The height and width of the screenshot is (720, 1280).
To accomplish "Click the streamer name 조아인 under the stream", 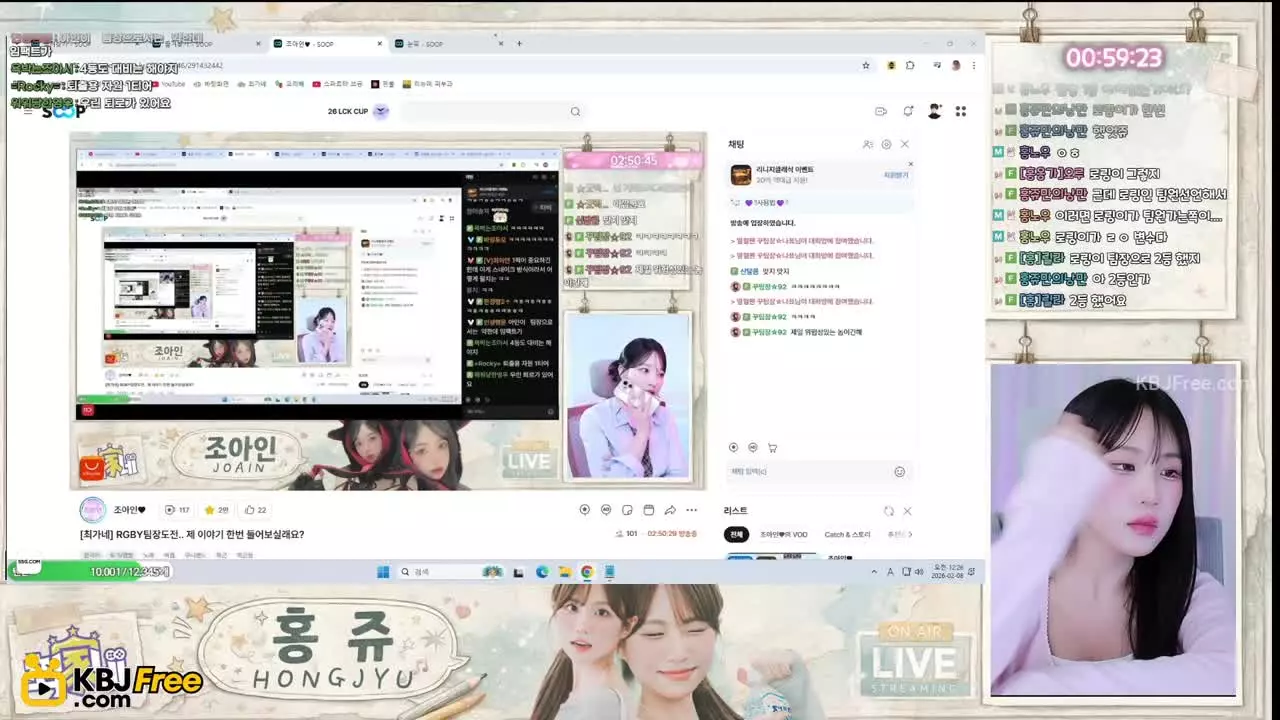I will pos(130,510).
